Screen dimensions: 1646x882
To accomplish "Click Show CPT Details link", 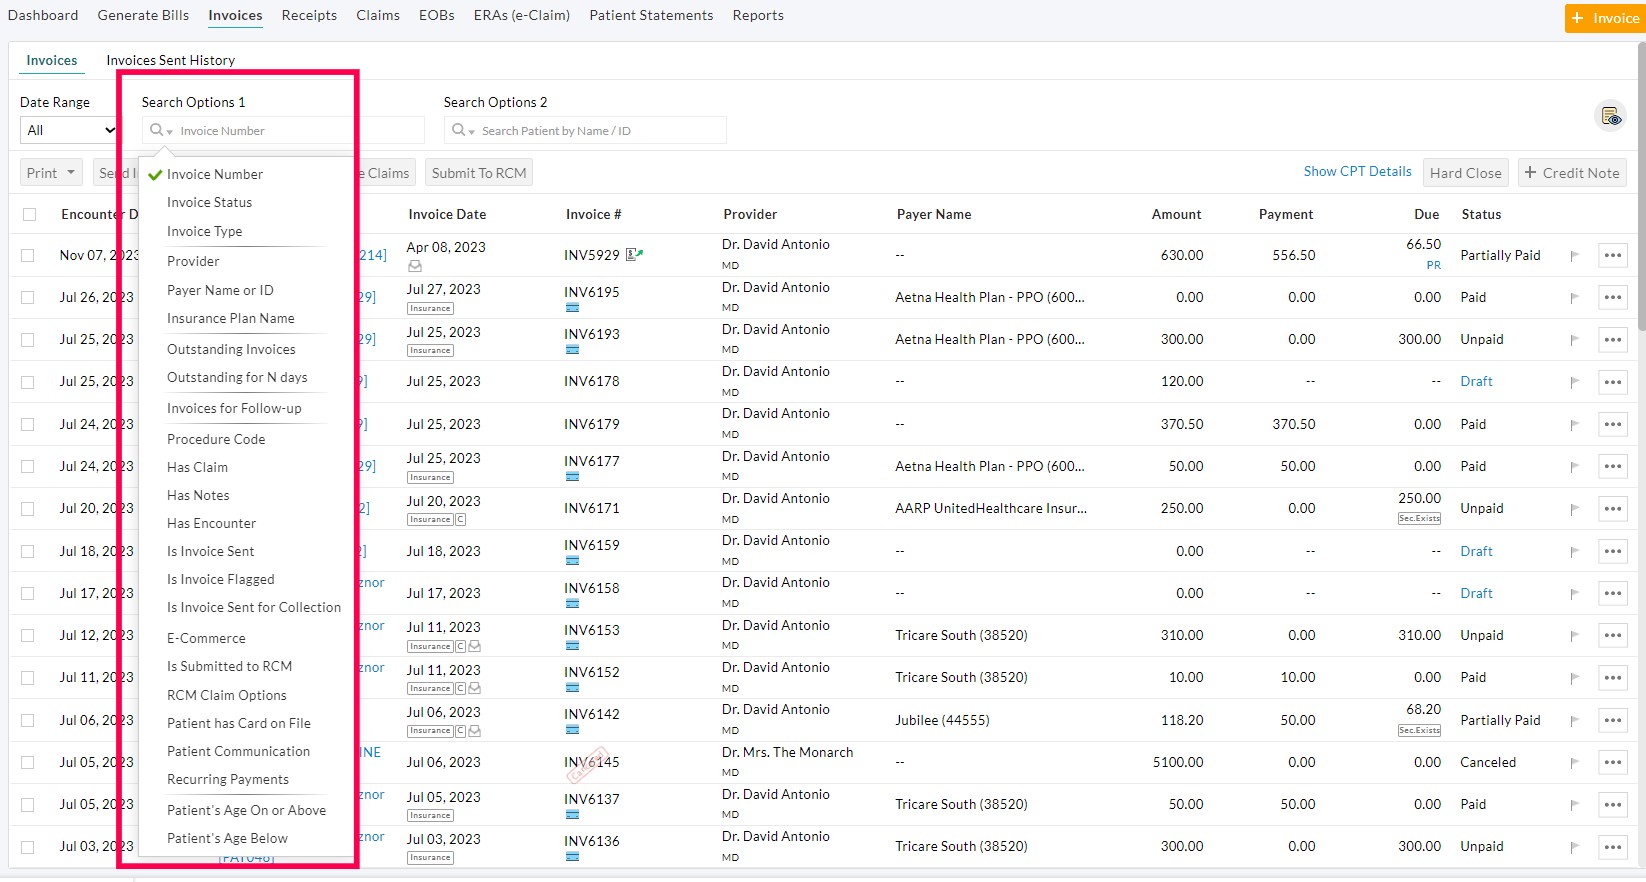I will (x=1357, y=171).
